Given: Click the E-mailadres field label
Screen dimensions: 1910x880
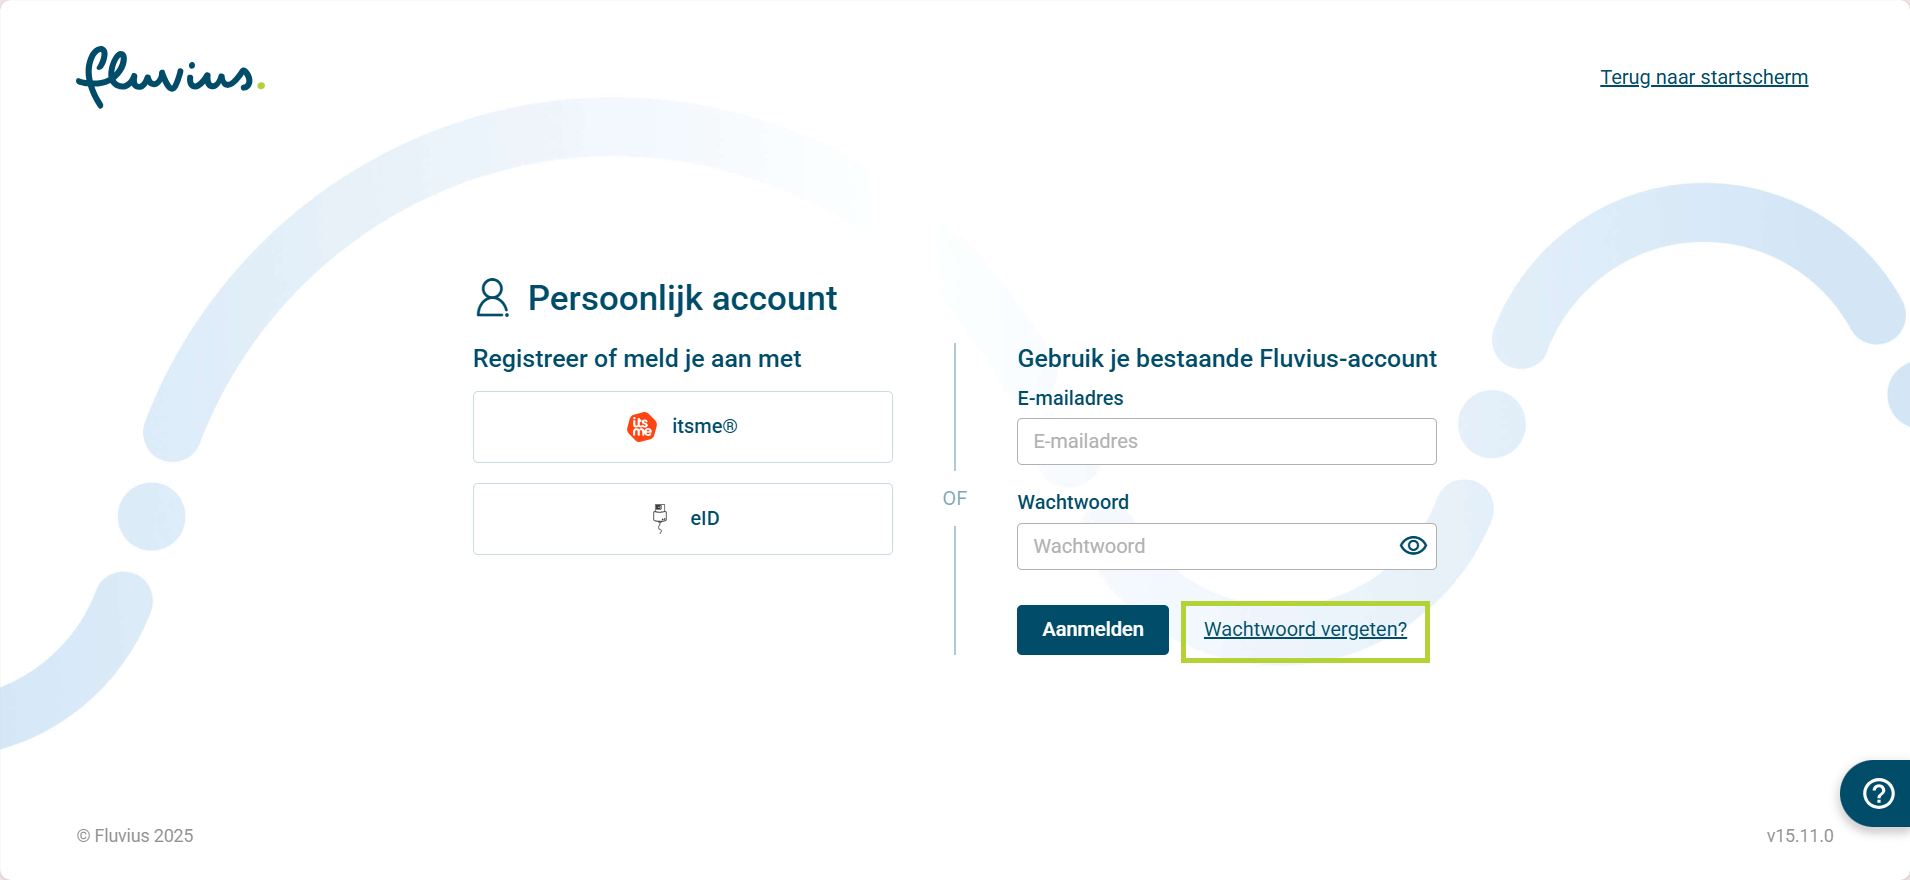Looking at the screenshot, I should (x=1070, y=399).
